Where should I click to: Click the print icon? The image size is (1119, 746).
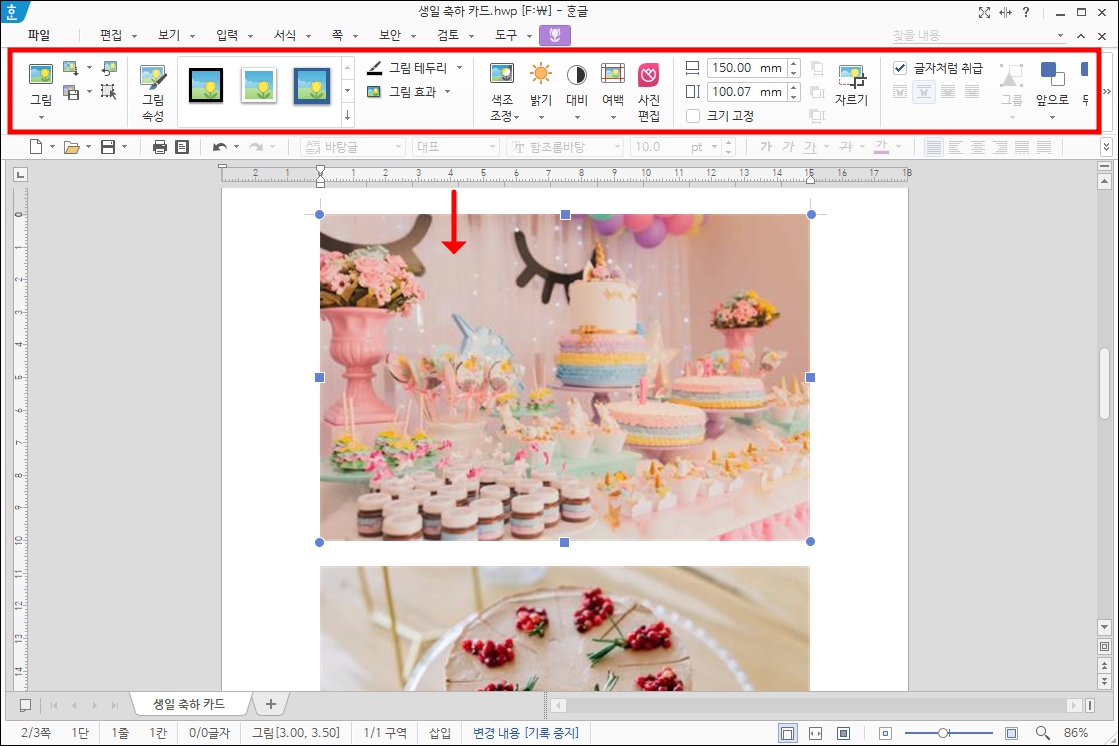pos(160,147)
